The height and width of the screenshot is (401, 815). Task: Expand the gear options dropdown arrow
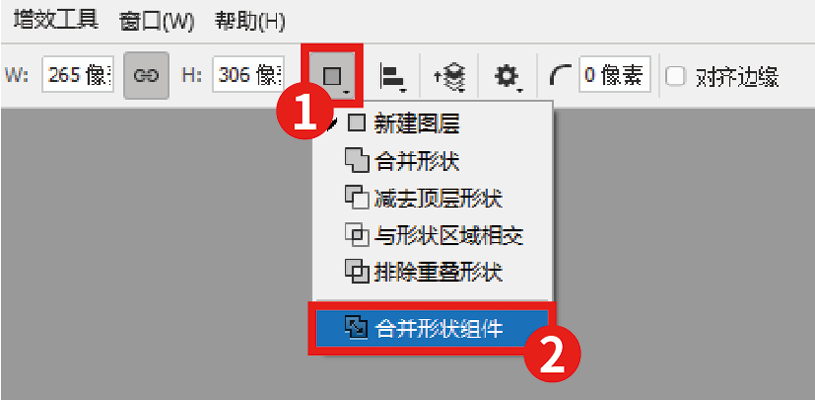click(519, 90)
